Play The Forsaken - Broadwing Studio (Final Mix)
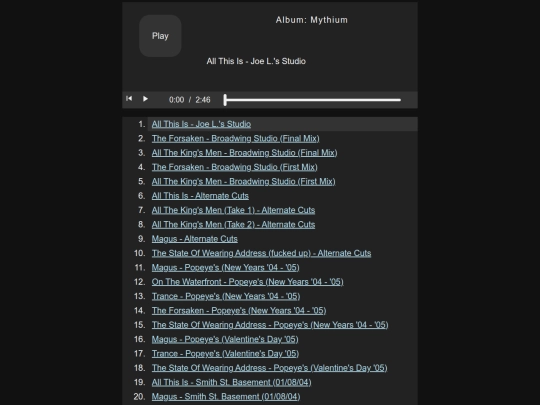540x405 pixels. click(236, 138)
